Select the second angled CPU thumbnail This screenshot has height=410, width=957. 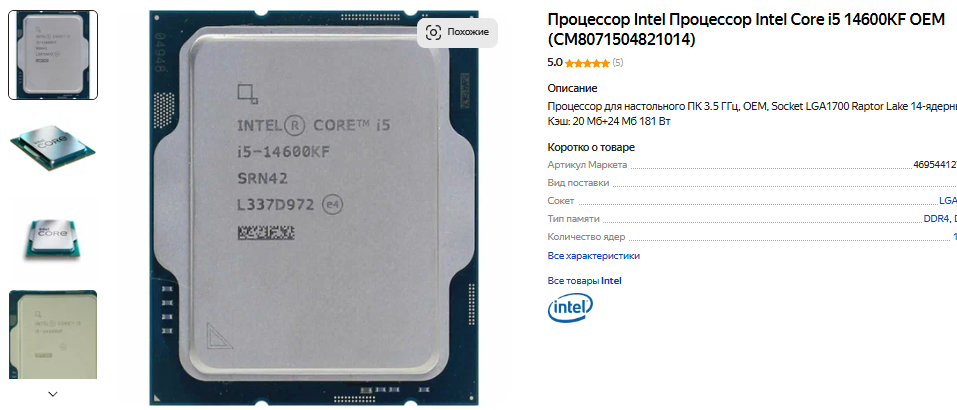pos(53,147)
